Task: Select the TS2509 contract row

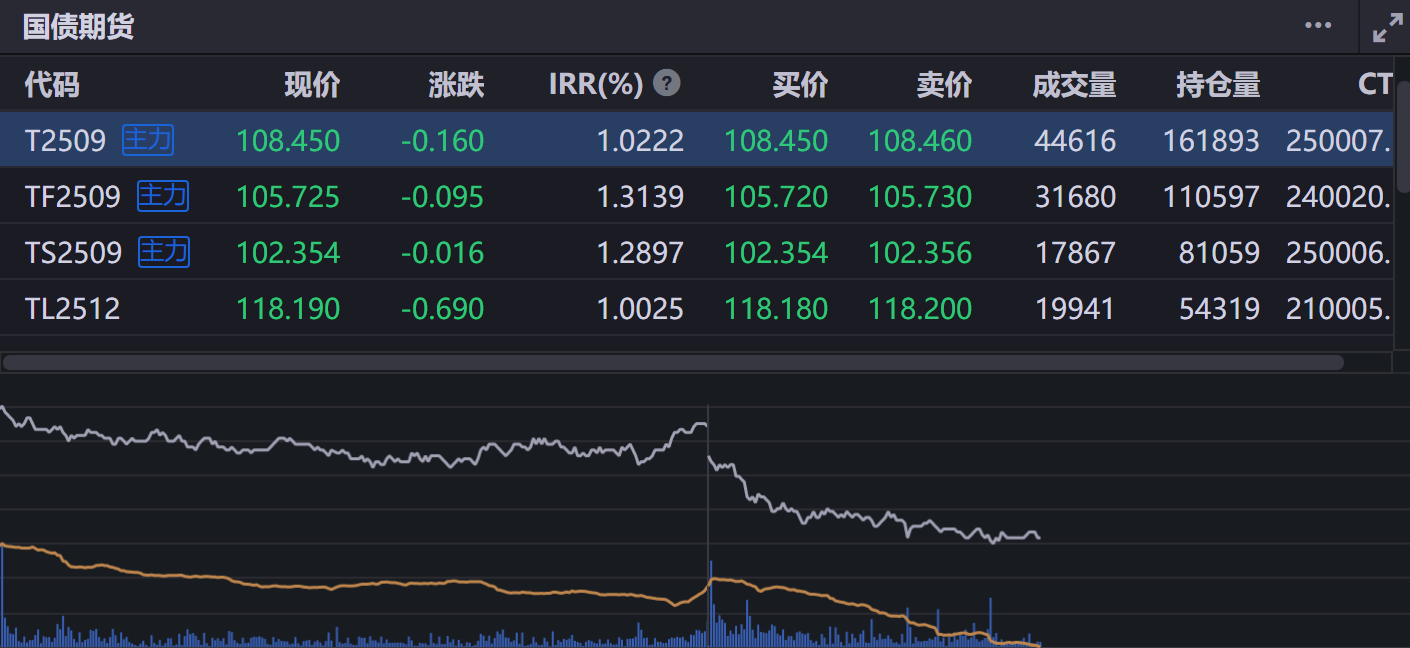Action: coord(697,252)
